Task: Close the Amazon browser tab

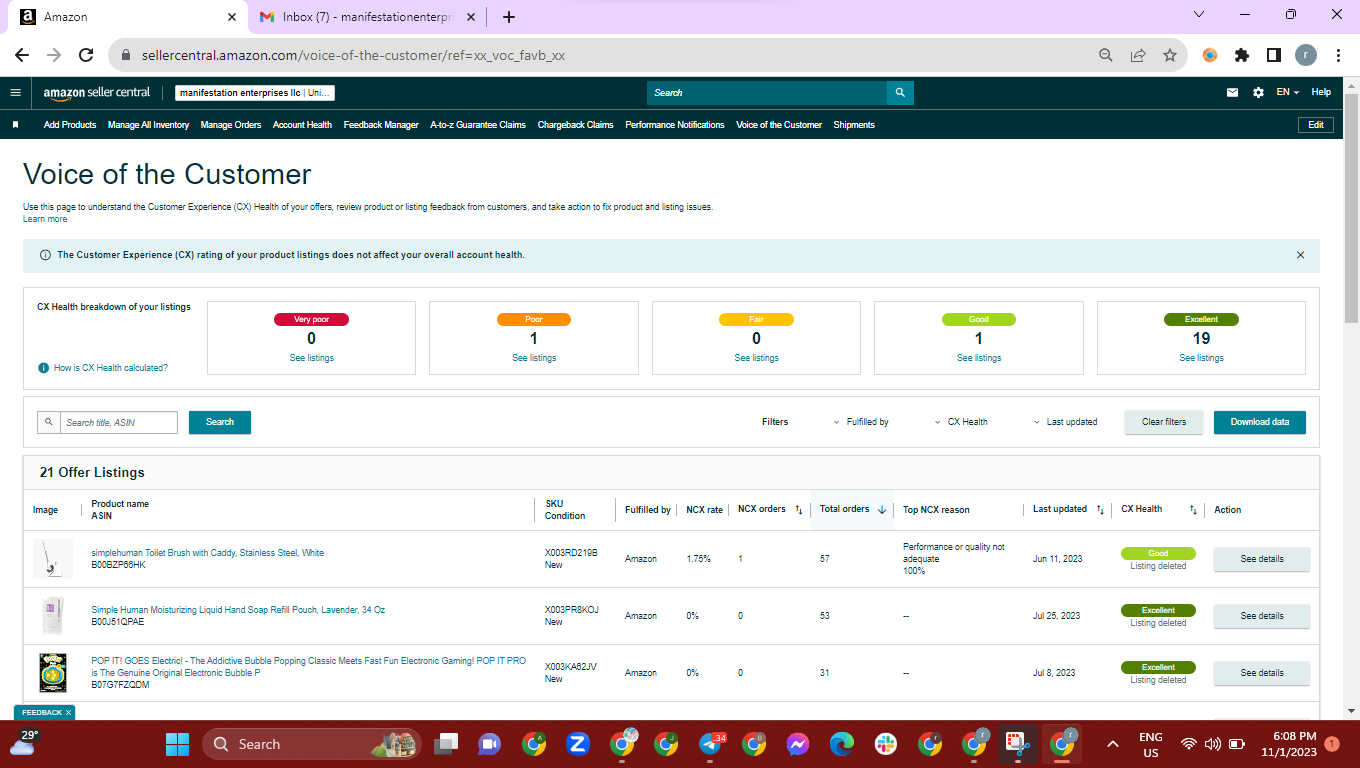Action: coord(232,17)
